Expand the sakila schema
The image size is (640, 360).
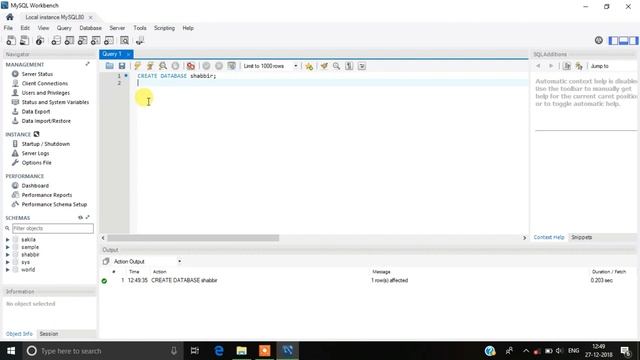coord(8,240)
